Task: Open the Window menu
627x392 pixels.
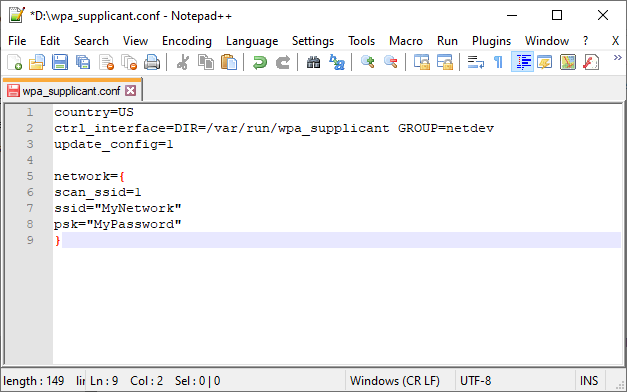Action: click(547, 41)
